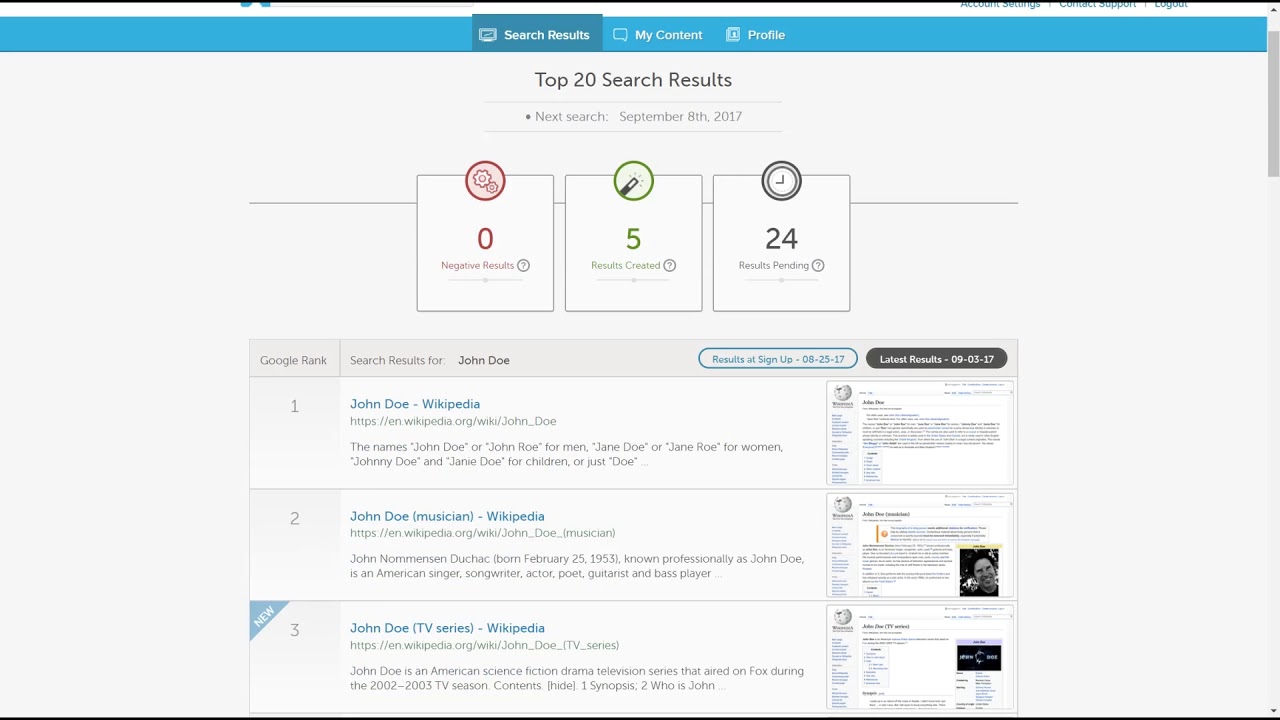Screen dimensions: 1280x720
Task: Click the 24 results pending count
Action: (781, 238)
